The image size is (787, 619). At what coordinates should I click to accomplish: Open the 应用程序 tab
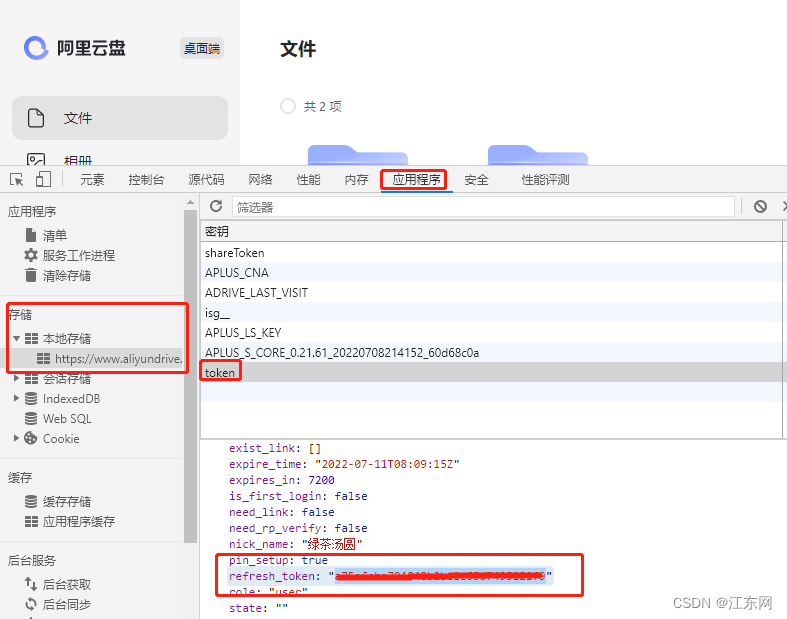click(416, 180)
